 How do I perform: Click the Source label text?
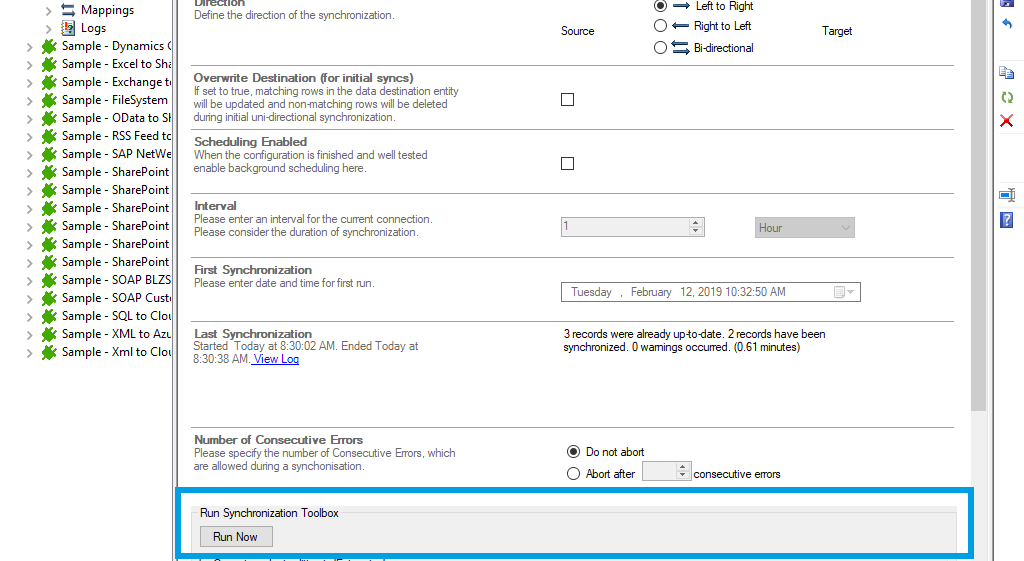coord(577,31)
